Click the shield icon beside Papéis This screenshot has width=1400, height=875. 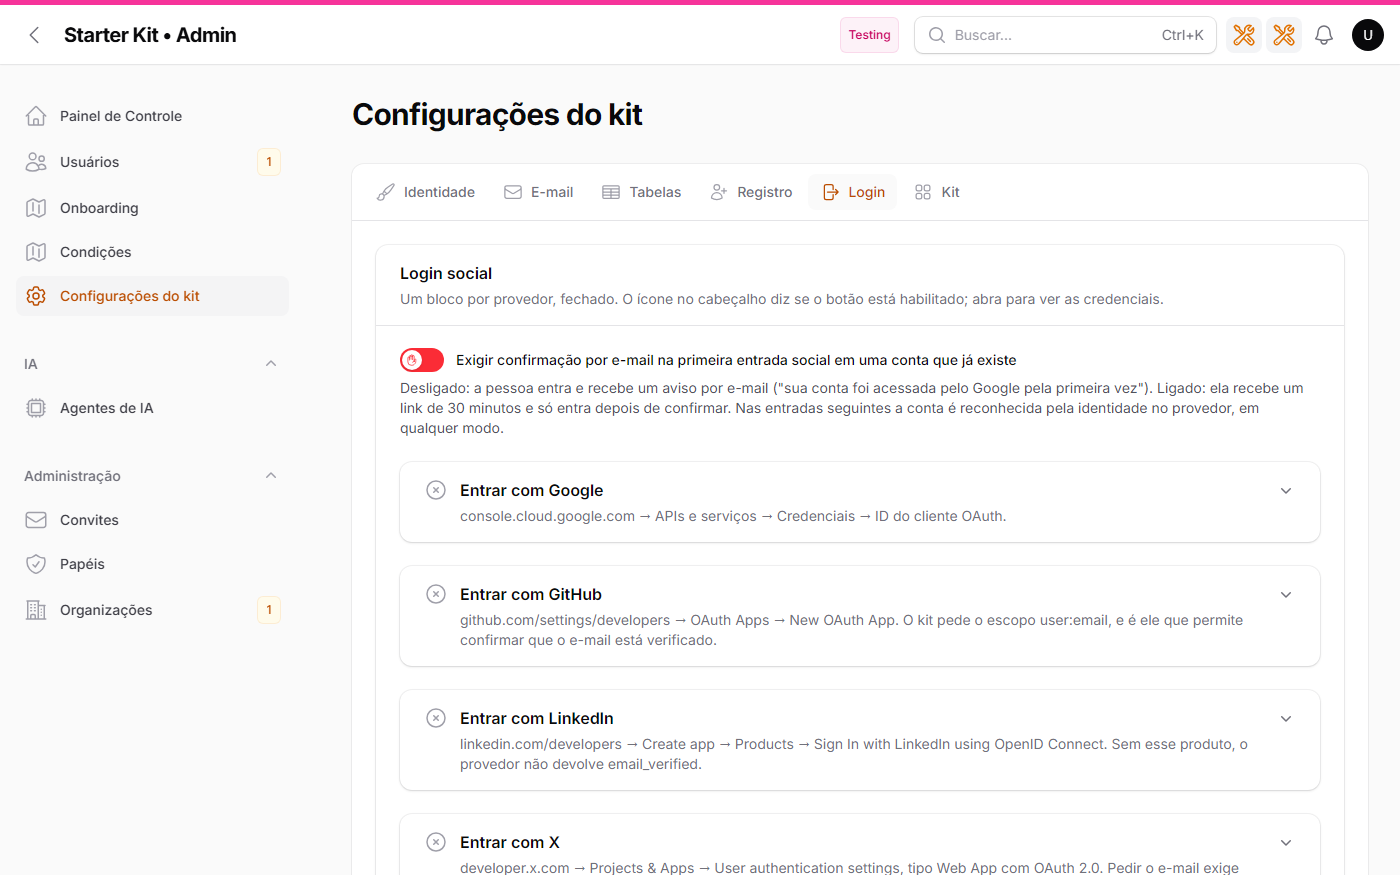tap(36, 564)
